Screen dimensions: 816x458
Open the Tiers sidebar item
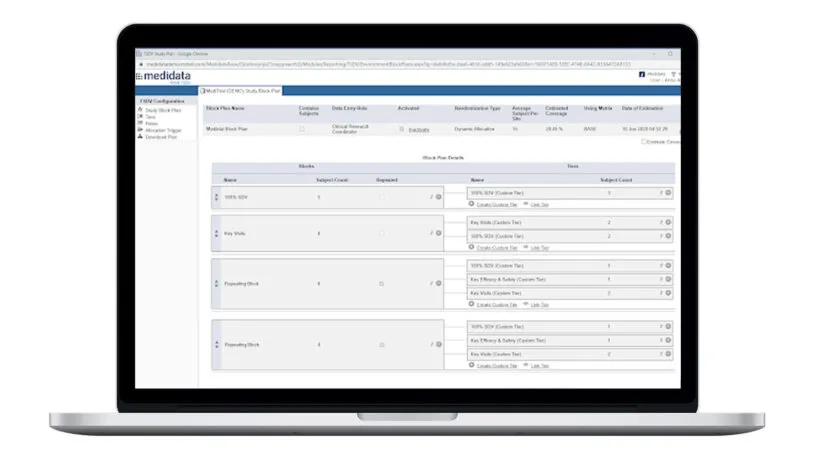pos(150,117)
